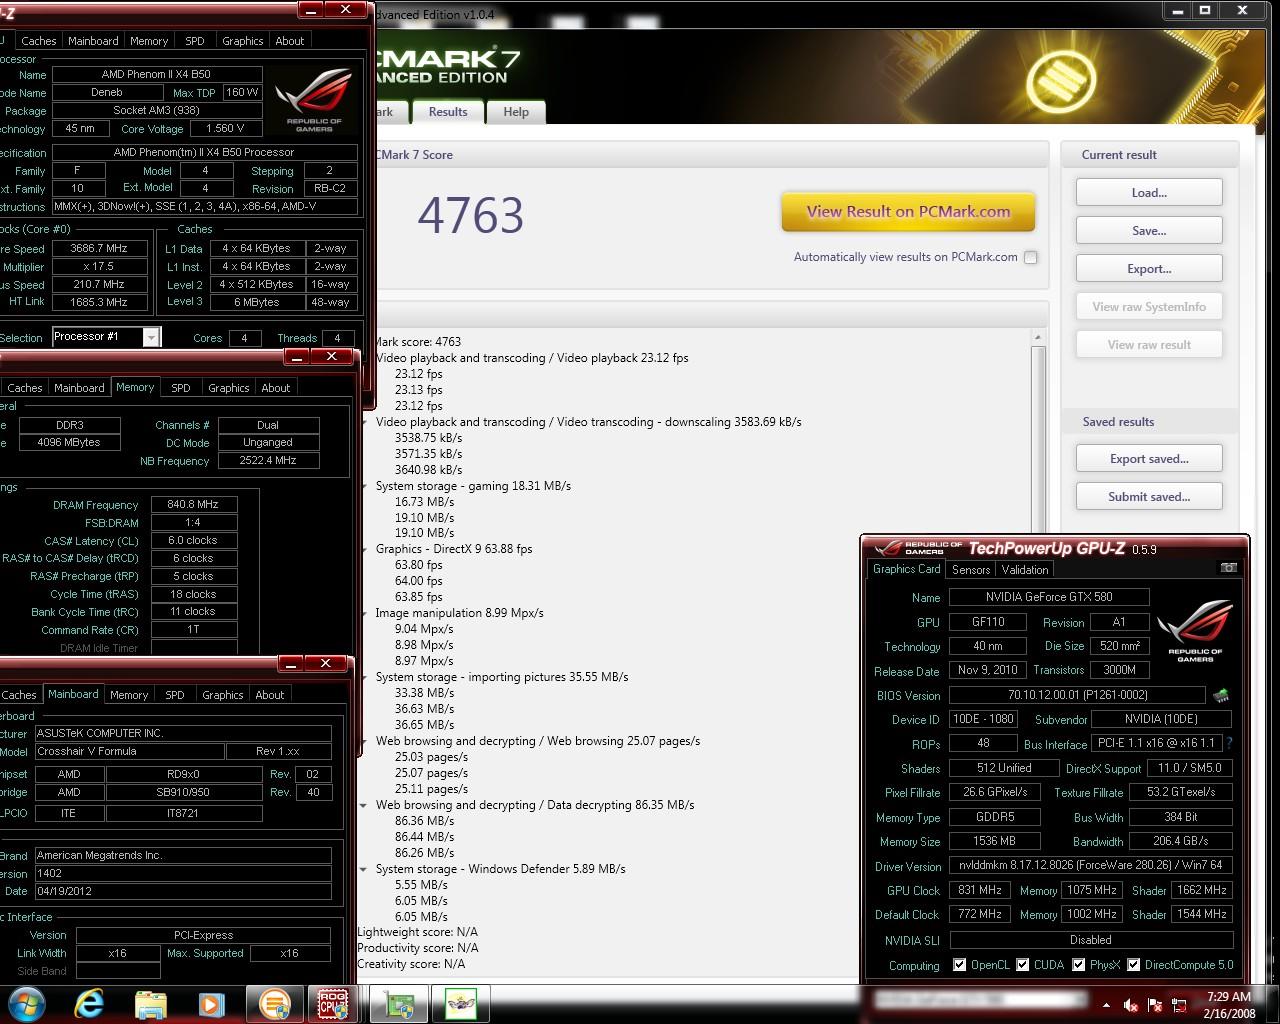This screenshot has width=1280, height=1024.
Task: Click the Save... button
Action: 1149,231
